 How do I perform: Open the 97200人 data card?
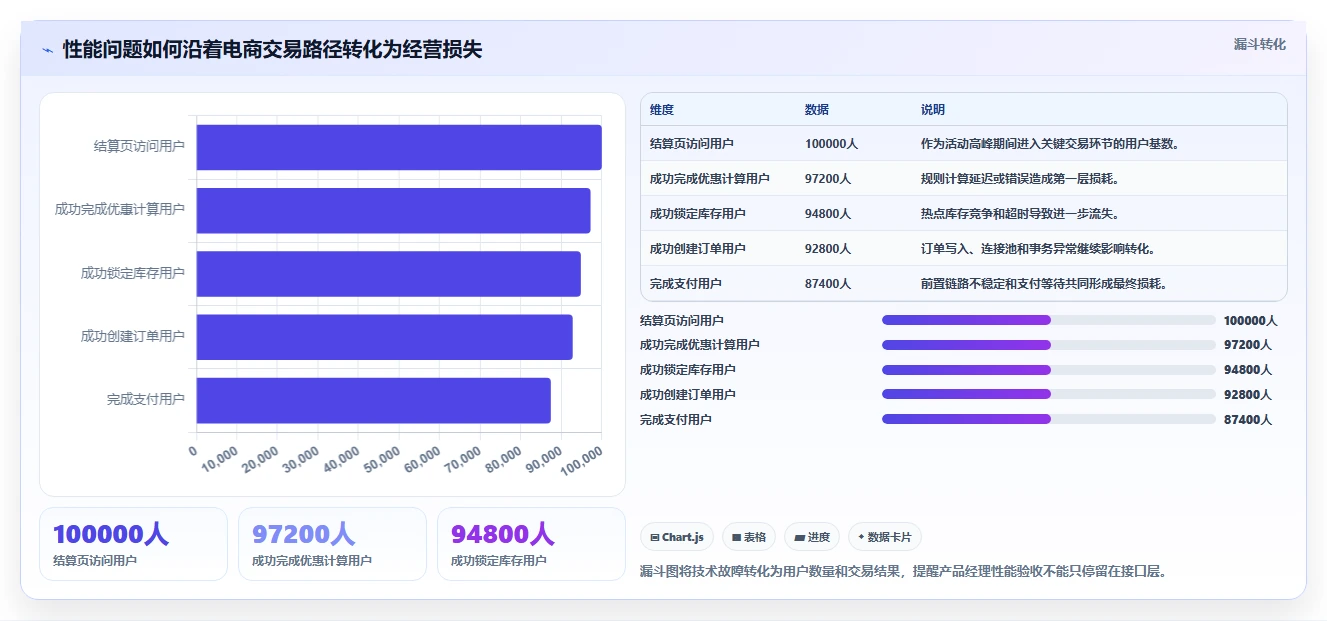pos(332,544)
